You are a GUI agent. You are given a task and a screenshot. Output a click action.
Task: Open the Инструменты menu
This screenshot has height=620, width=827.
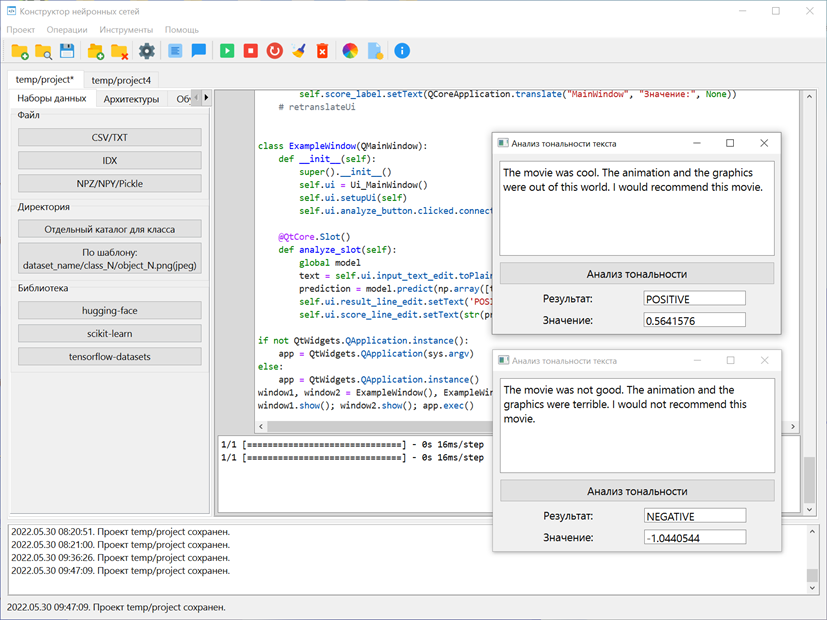pyautogui.click(x=126, y=30)
